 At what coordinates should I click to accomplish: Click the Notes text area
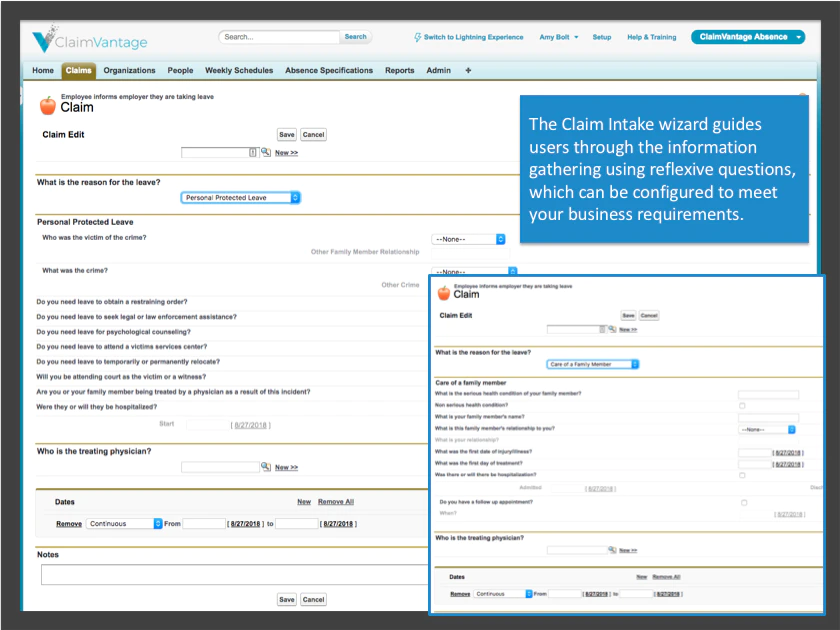click(234, 574)
